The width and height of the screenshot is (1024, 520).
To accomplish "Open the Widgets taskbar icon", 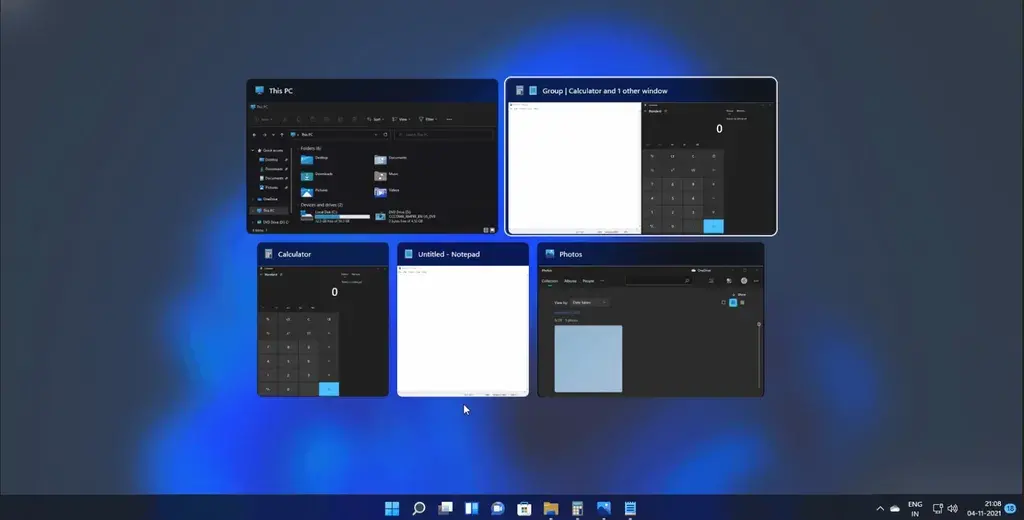I will click(x=472, y=508).
